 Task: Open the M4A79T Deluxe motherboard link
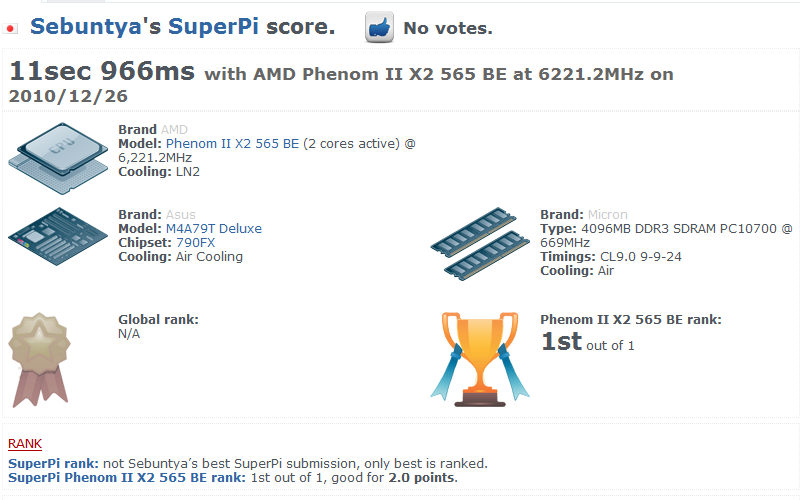(x=214, y=229)
